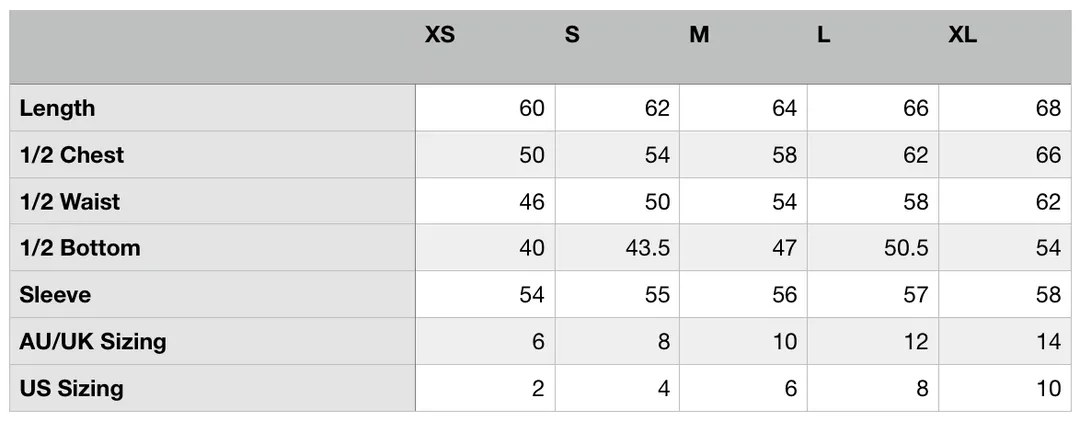Click the 1/2 Chest value 50 for XS
This screenshot has width=1080, height=421.
[x=532, y=155]
